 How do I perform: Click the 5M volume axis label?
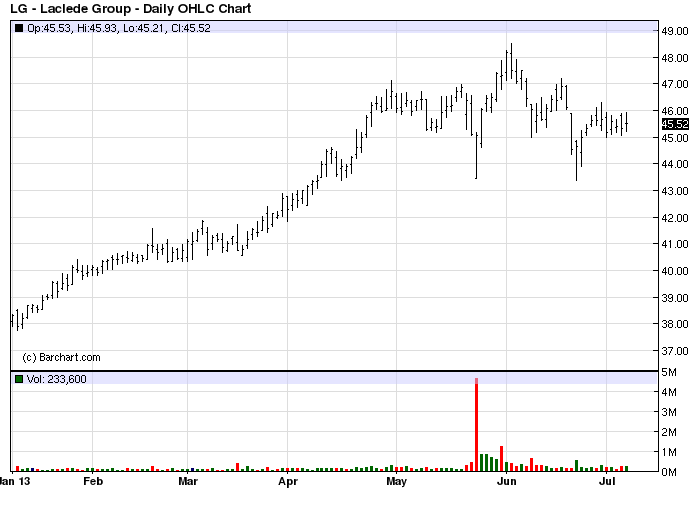669,372
